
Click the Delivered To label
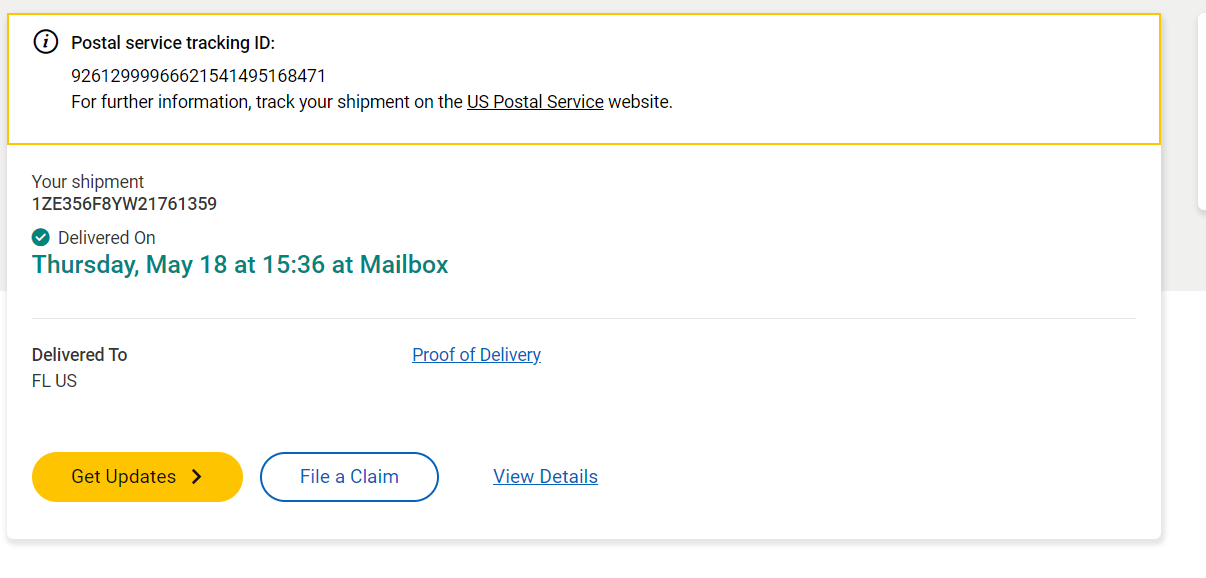(80, 355)
